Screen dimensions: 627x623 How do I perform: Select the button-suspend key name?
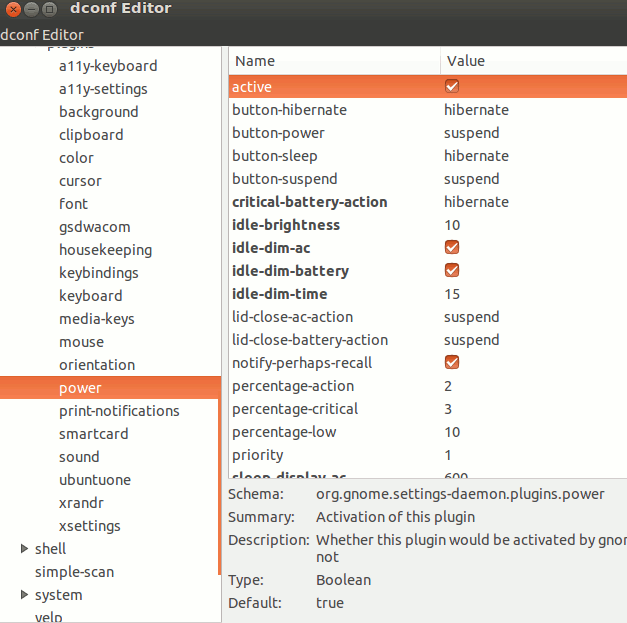(x=285, y=179)
